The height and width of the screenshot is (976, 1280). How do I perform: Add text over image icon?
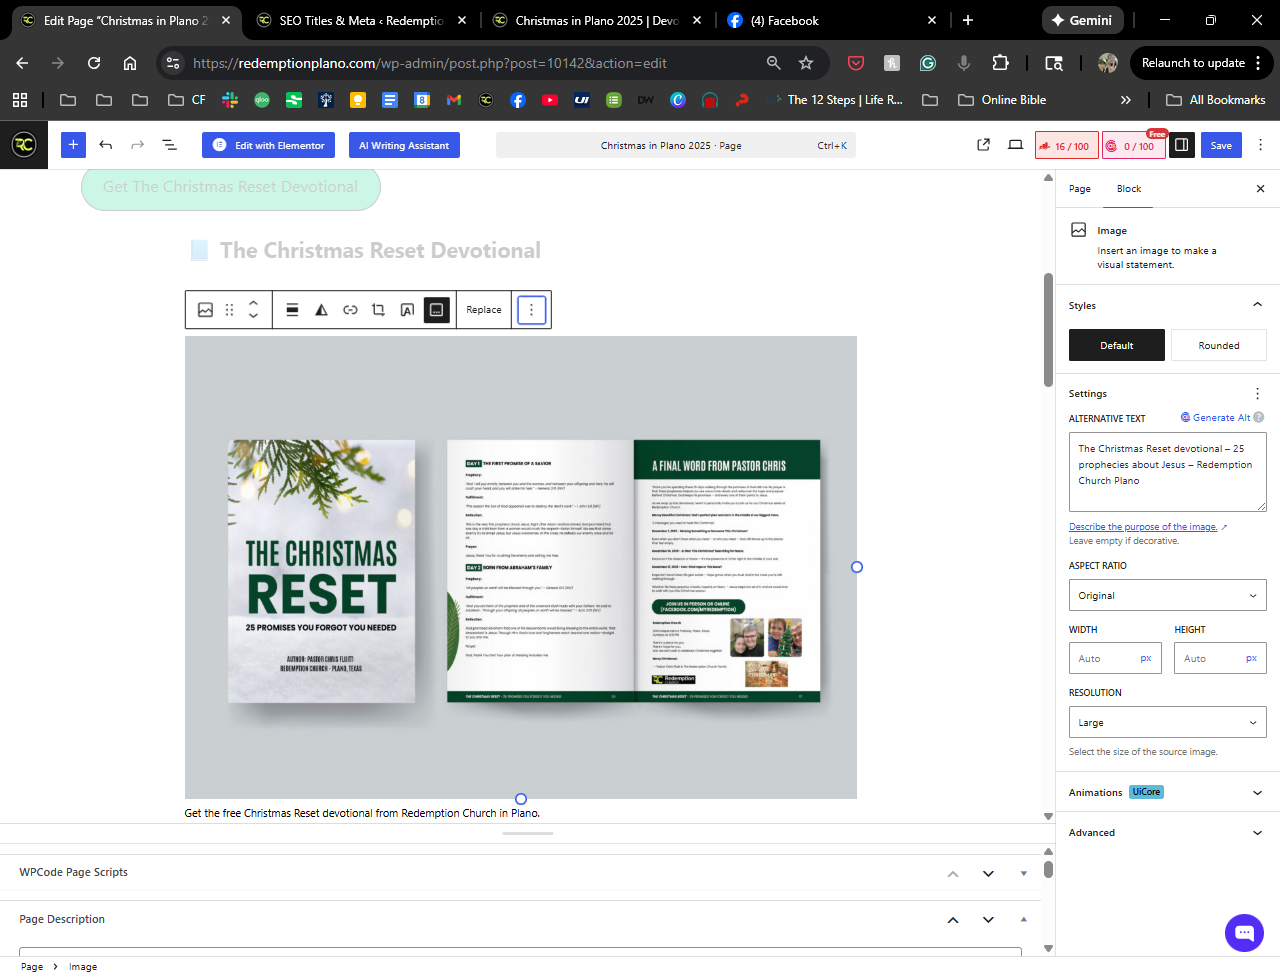[x=407, y=310]
